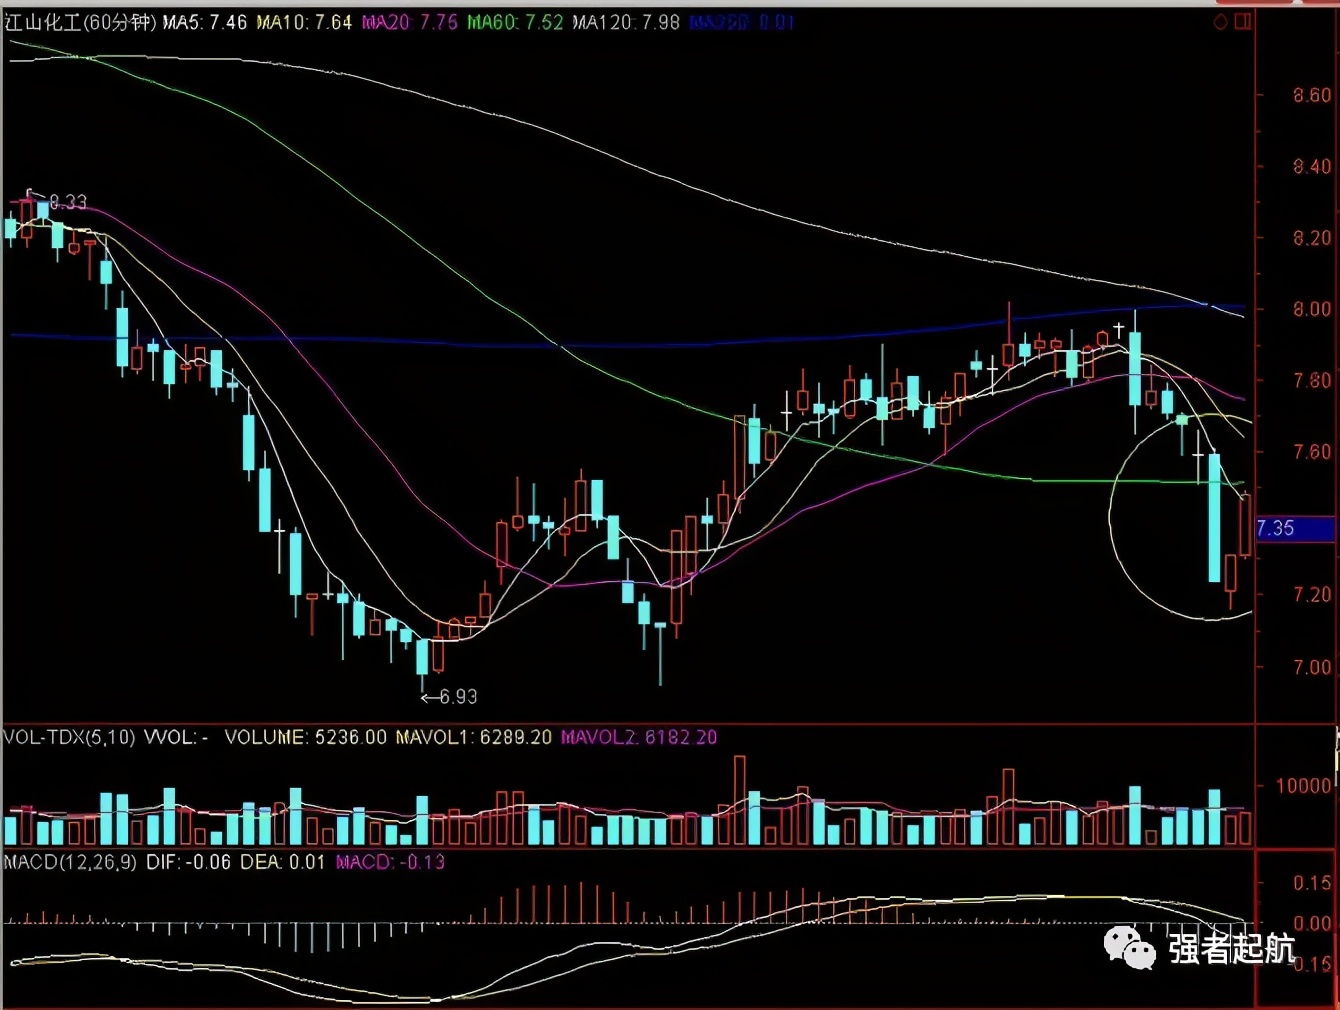The height and width of the screenshot is (1010, 1340).
Task: Click the 8.60 price axis label
Action: click(x=1312, y=95)
